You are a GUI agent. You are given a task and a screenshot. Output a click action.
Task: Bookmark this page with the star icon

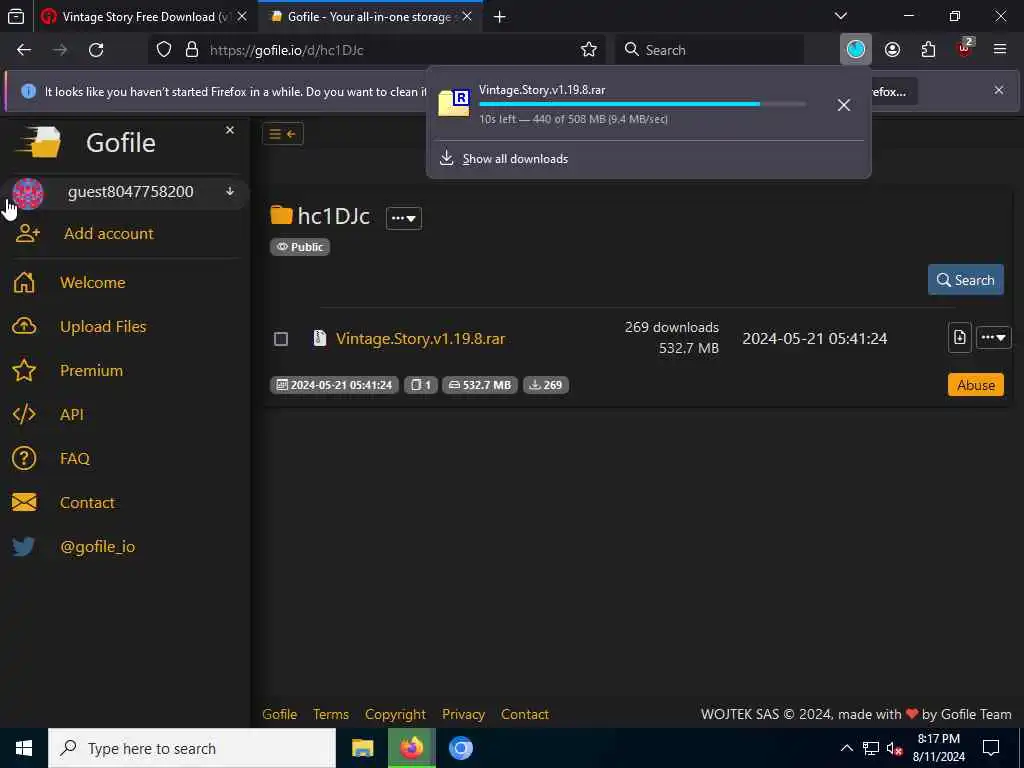click(x=588, y=50)
